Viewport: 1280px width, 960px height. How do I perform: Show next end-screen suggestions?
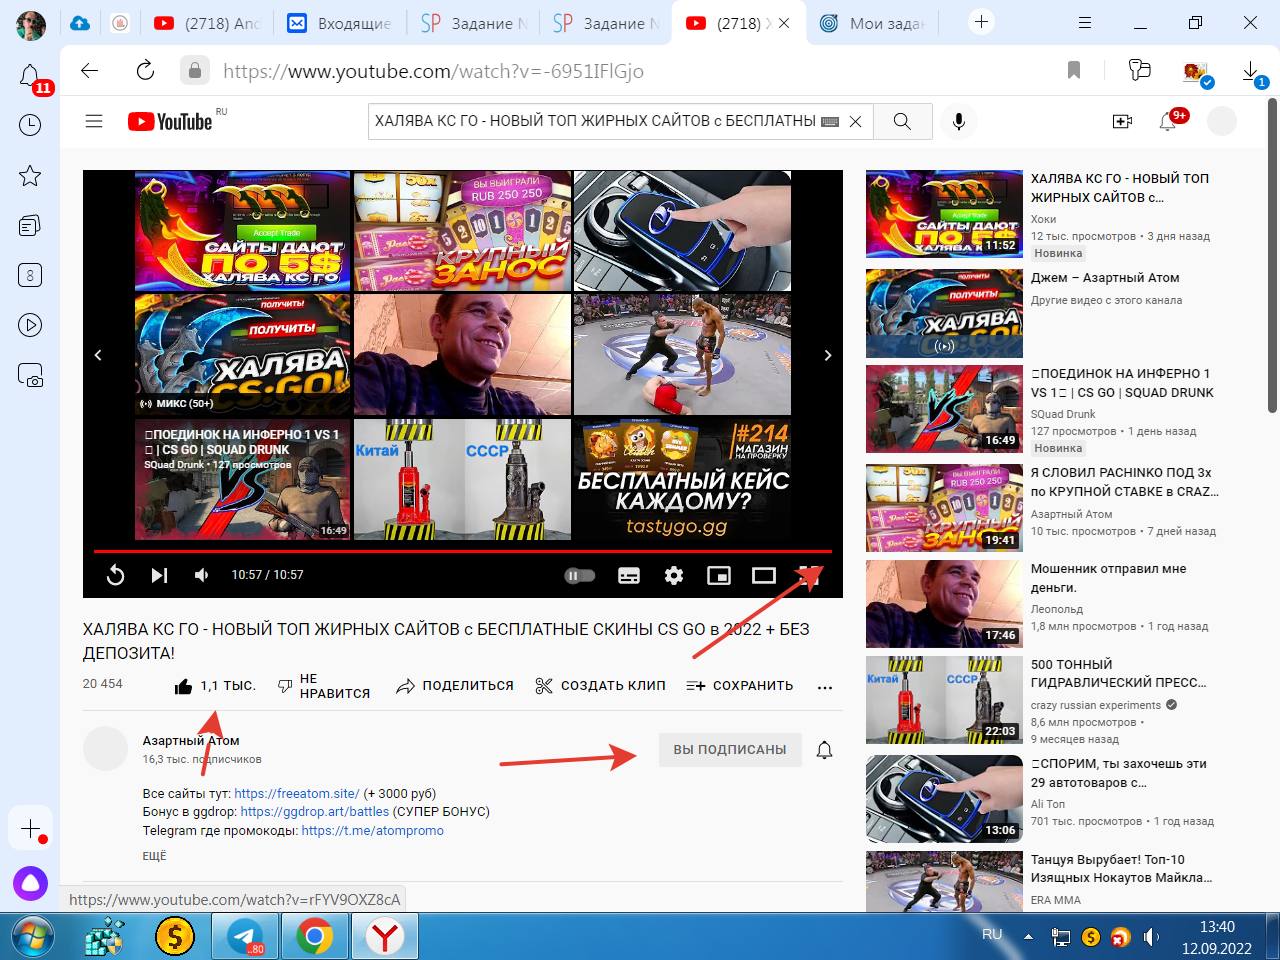click(x=828, y=355)
